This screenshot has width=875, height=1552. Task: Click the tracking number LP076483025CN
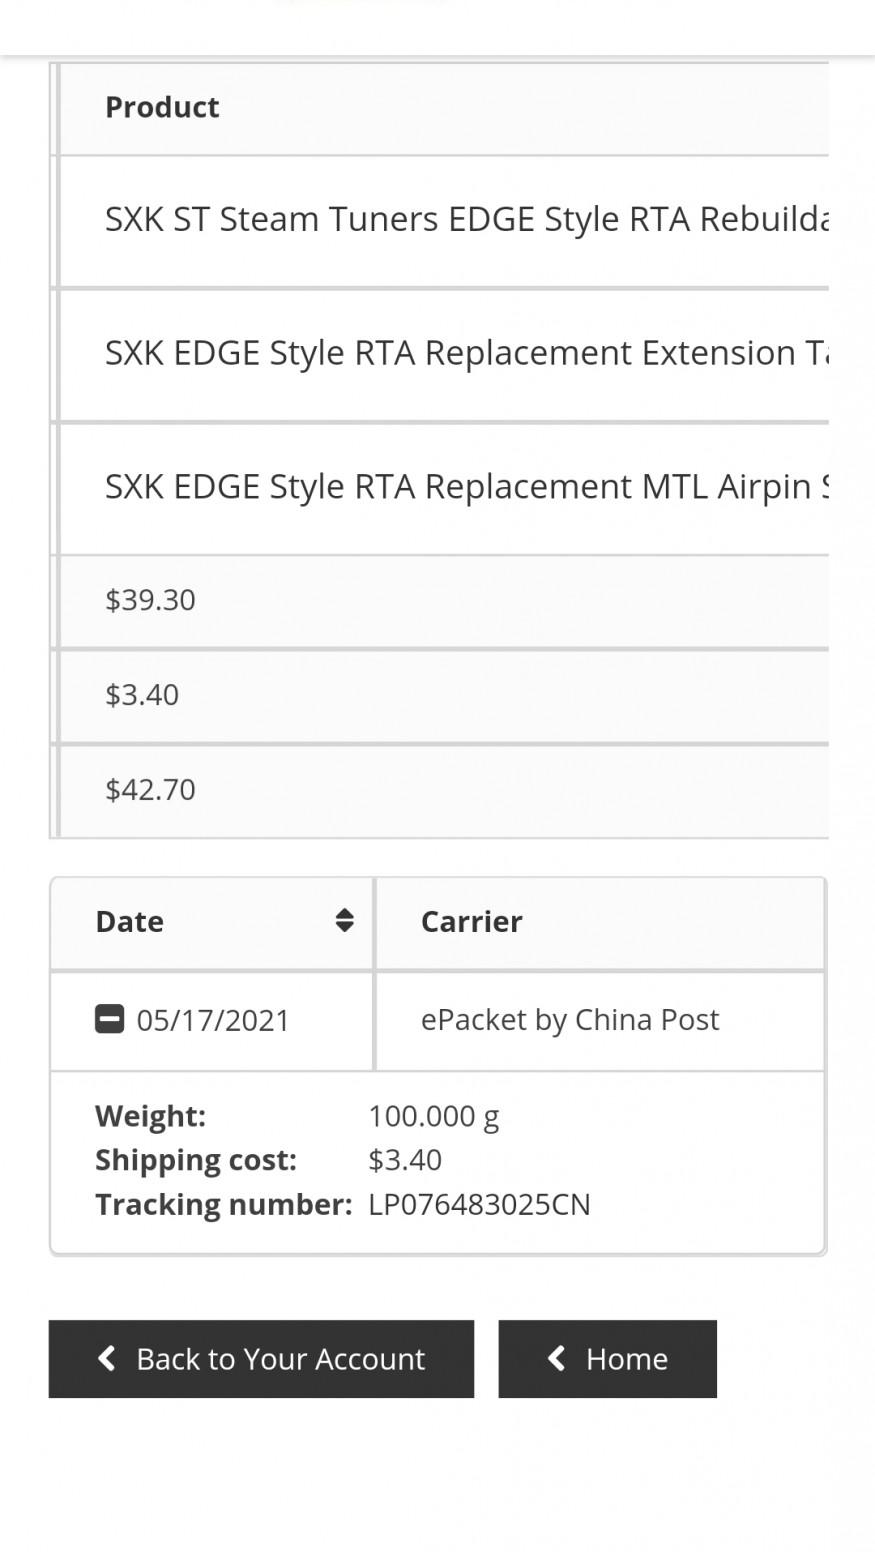[479, 1204]
